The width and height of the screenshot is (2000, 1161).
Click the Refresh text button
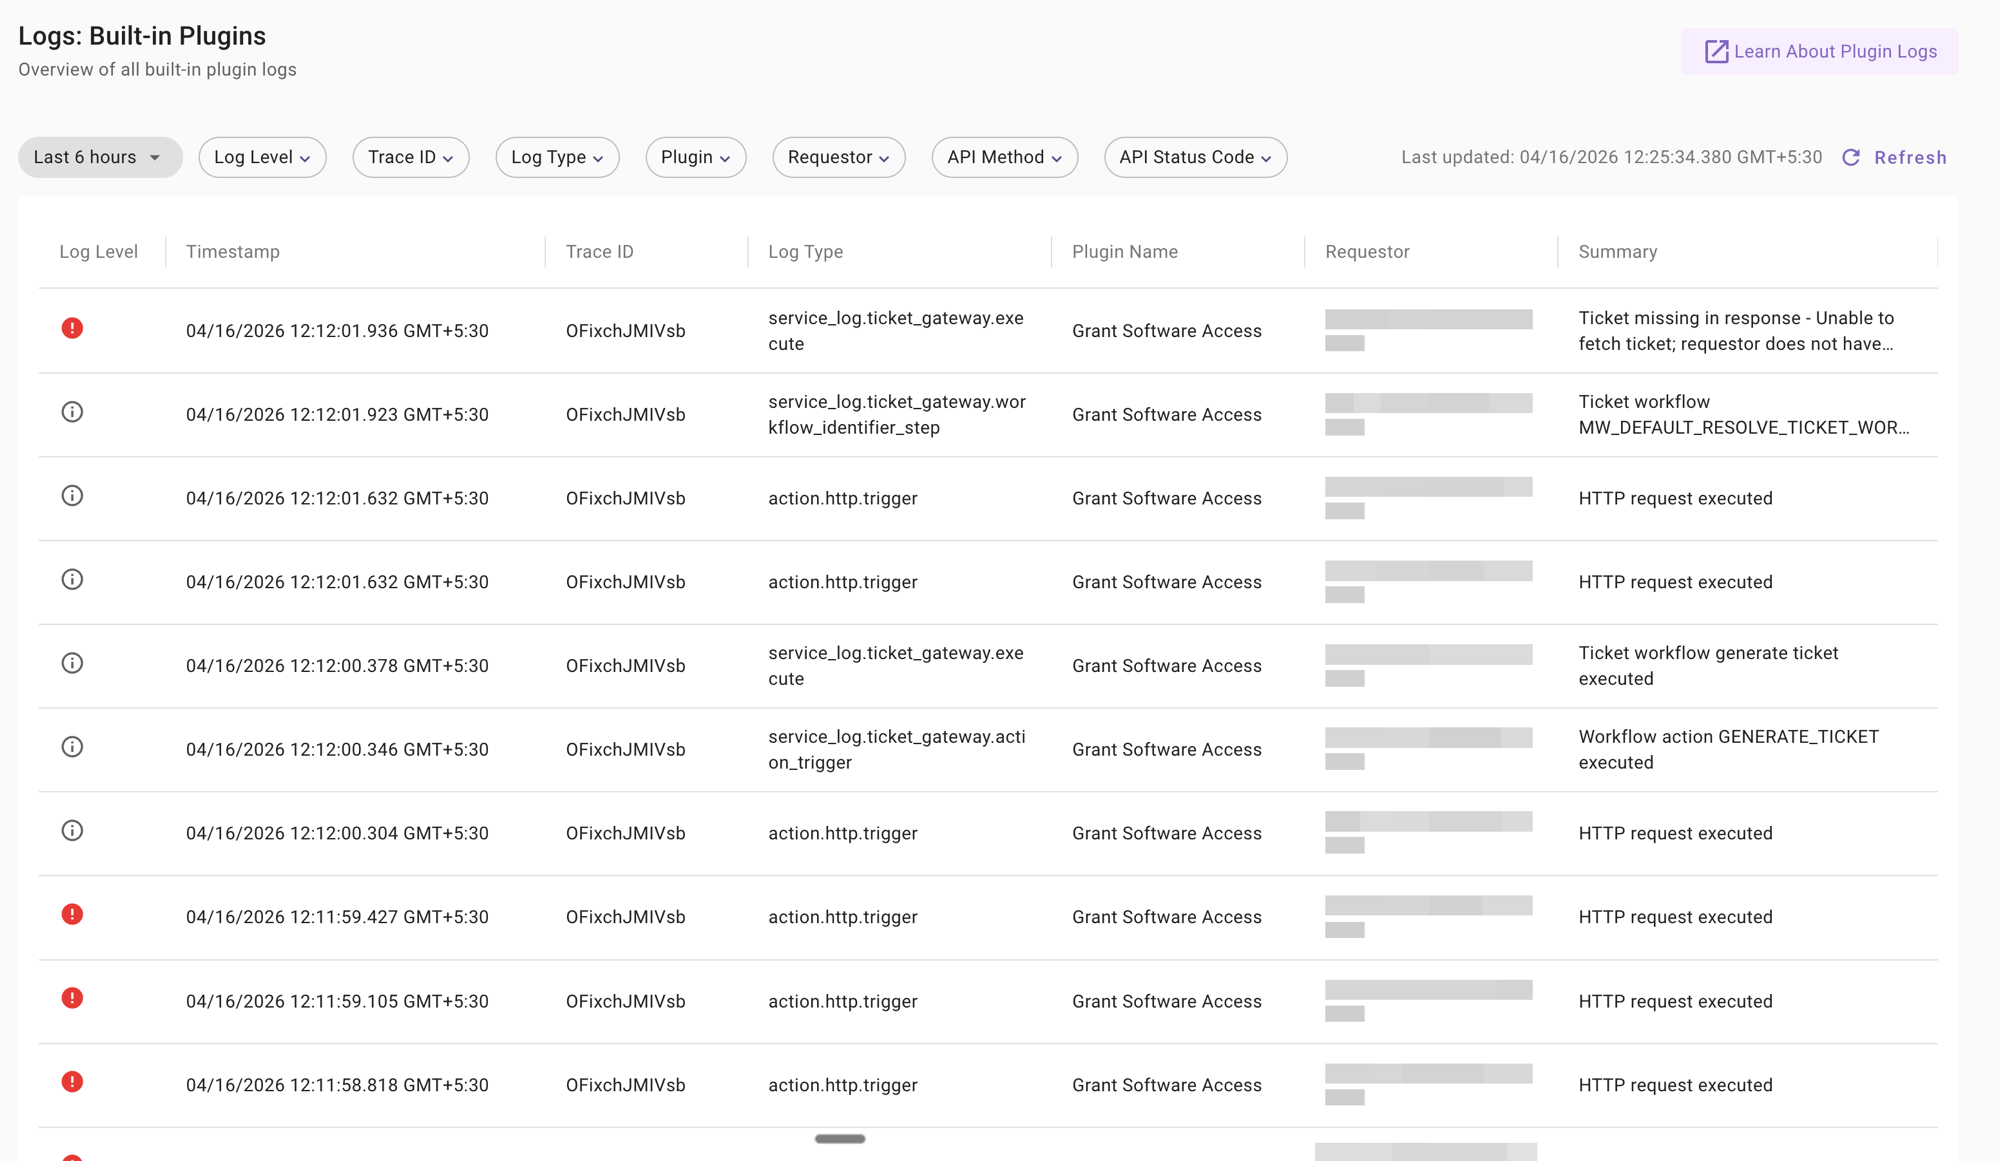click(x=1911, y=157)
